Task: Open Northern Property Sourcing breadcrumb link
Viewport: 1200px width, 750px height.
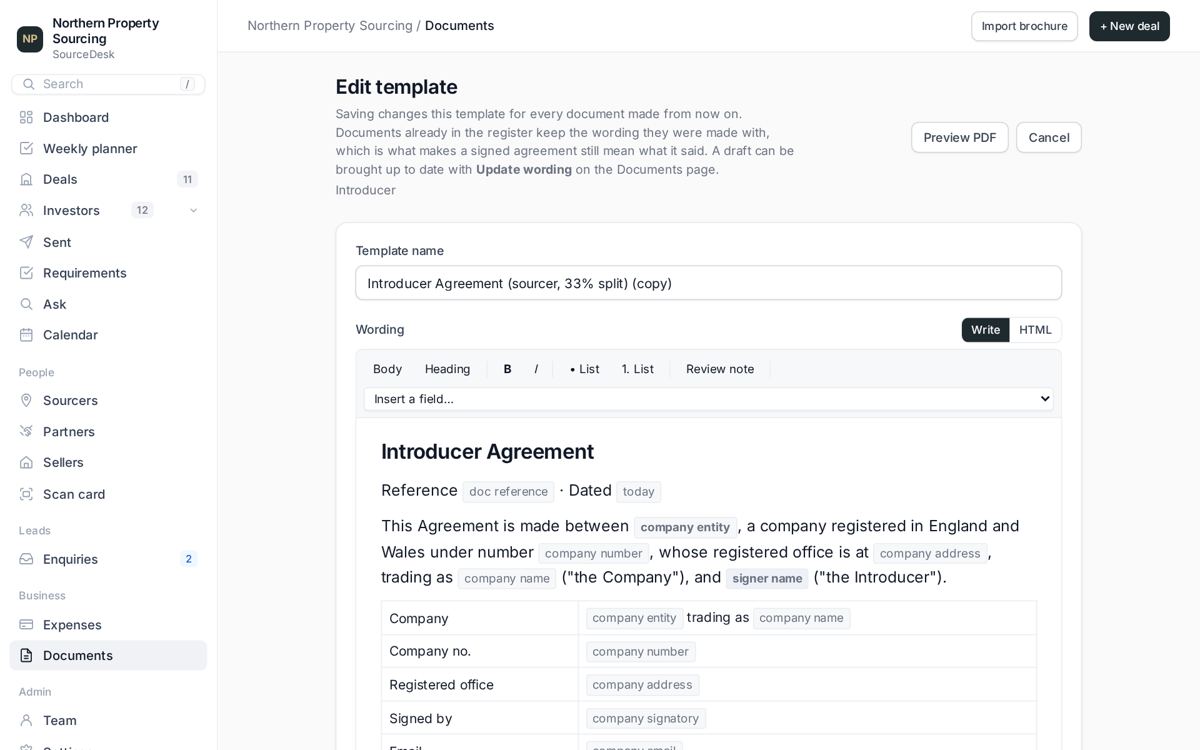Action: click(x=330, y=26)
